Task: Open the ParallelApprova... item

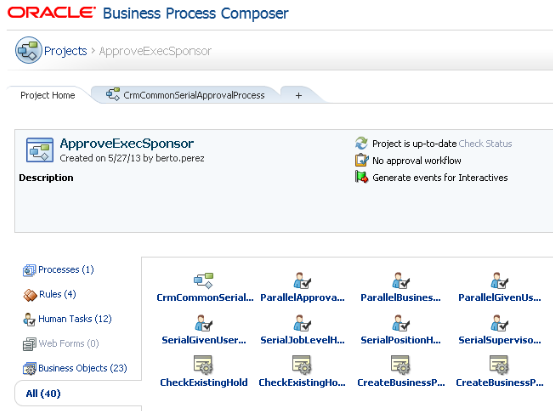Action: (302, 298)
